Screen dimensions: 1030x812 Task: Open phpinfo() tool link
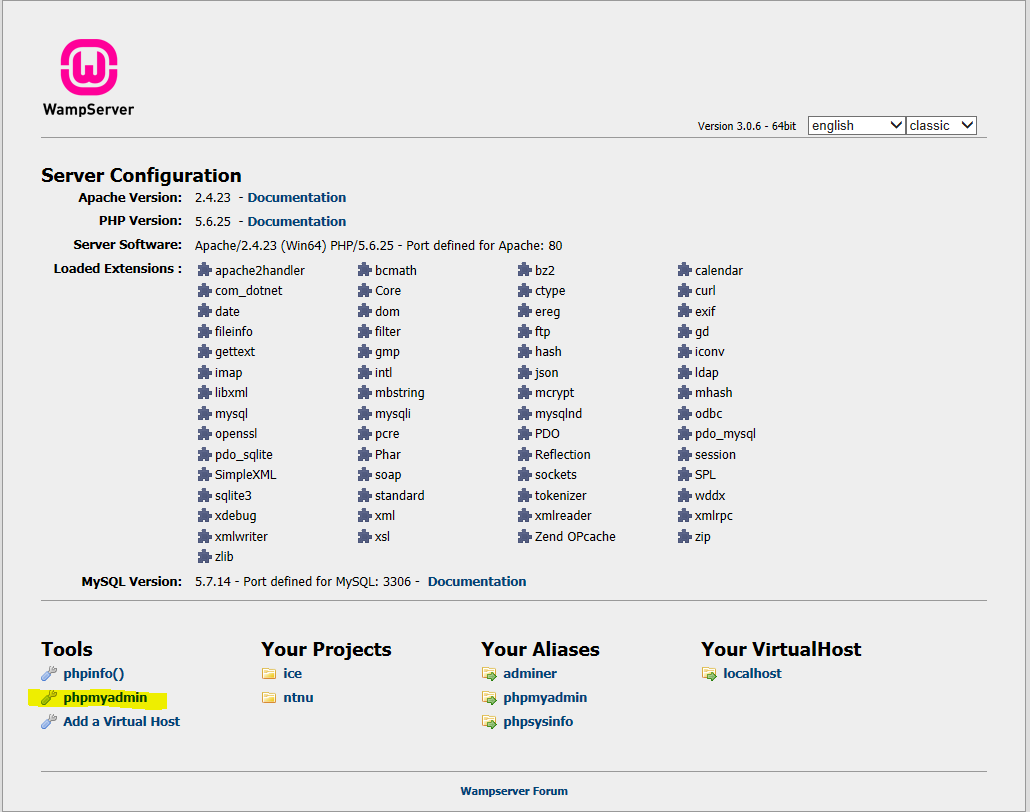[x=93, y=673]
